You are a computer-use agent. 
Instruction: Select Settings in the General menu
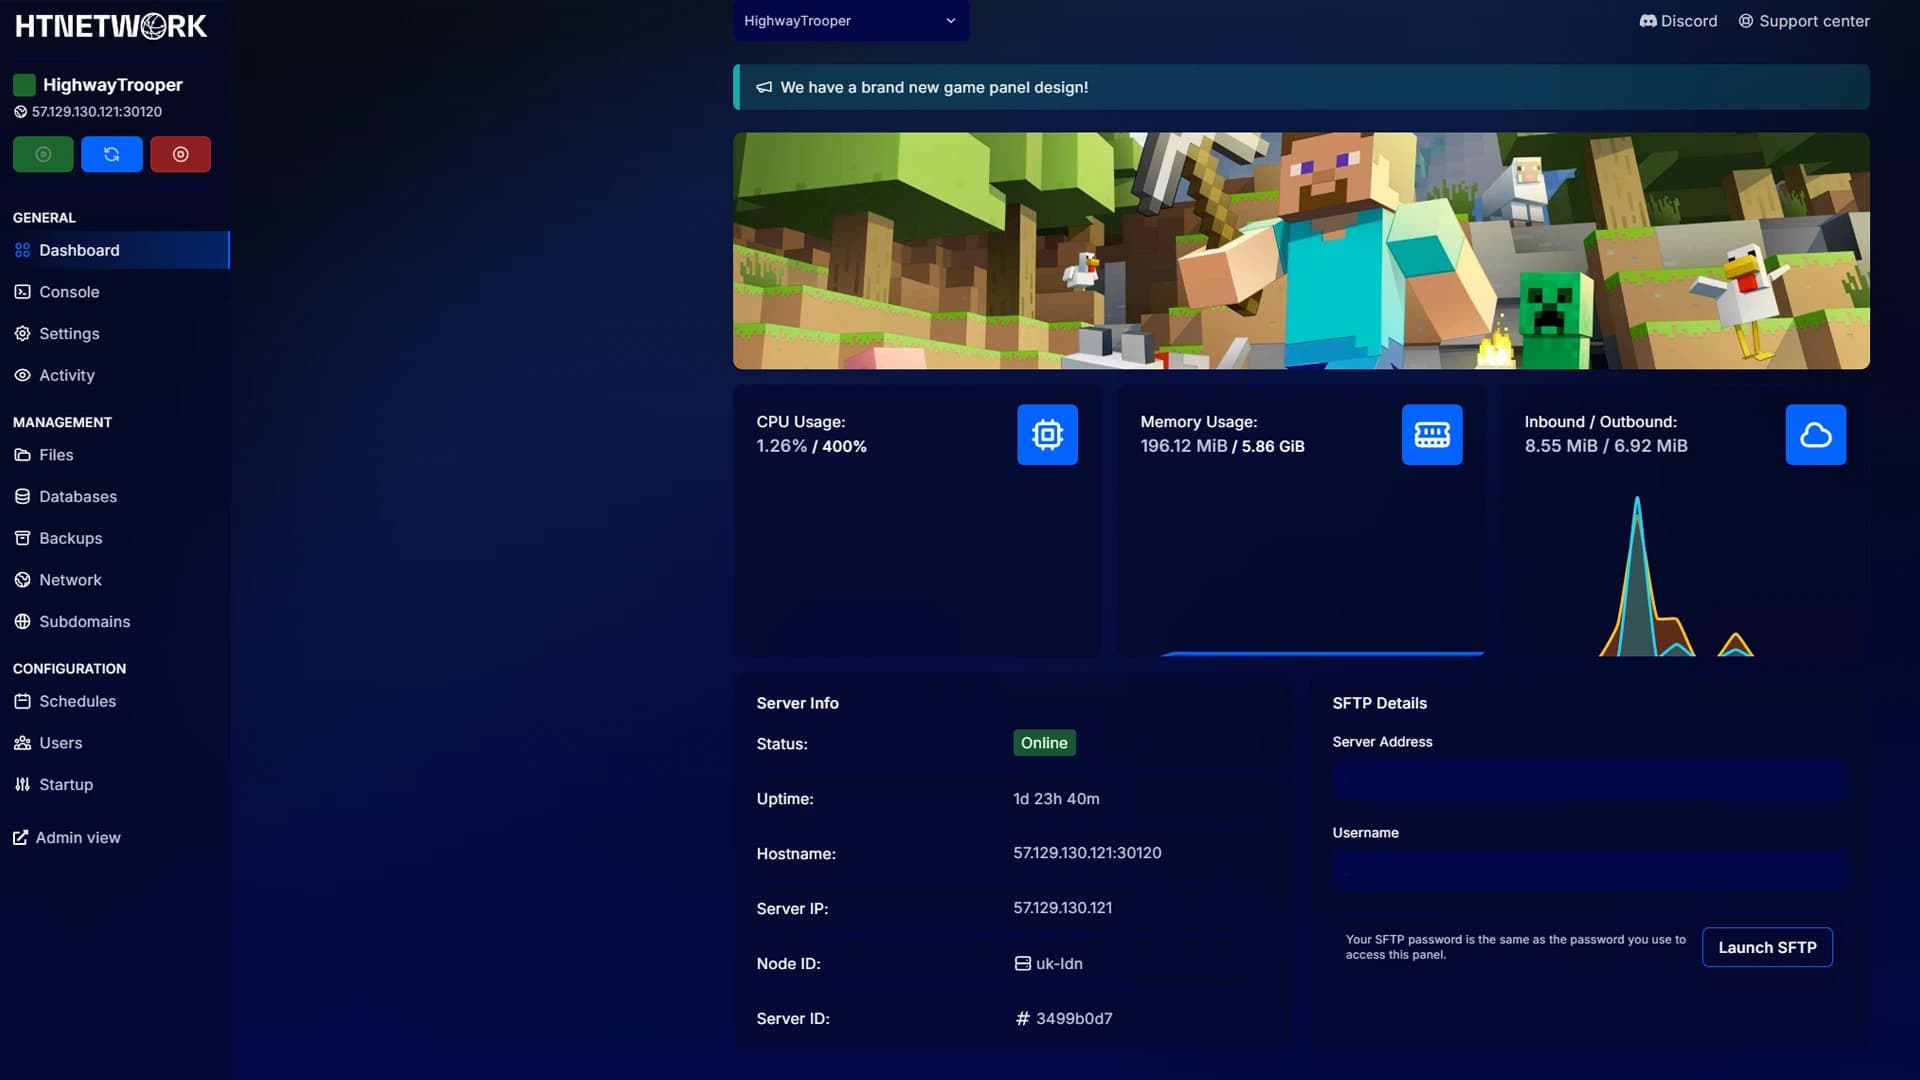click(68, 333)
